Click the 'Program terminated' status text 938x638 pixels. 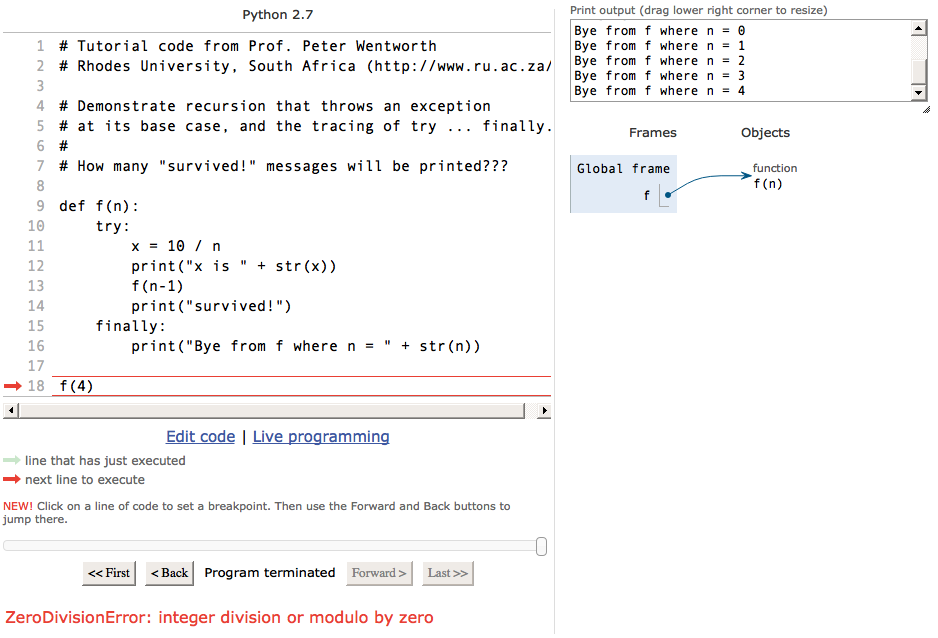coord(270,573)
